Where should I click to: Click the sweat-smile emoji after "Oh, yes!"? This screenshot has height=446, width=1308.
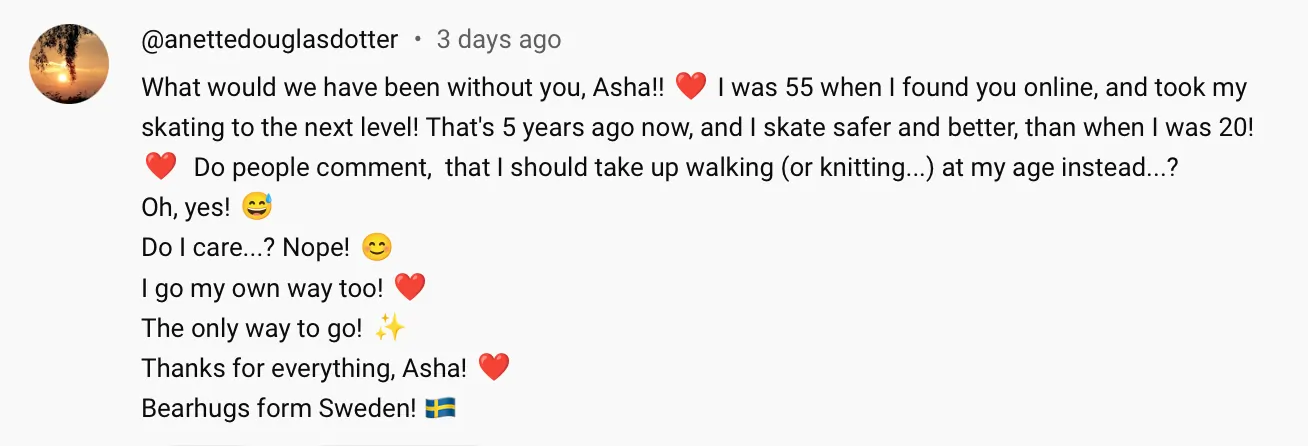click(257, 207)
